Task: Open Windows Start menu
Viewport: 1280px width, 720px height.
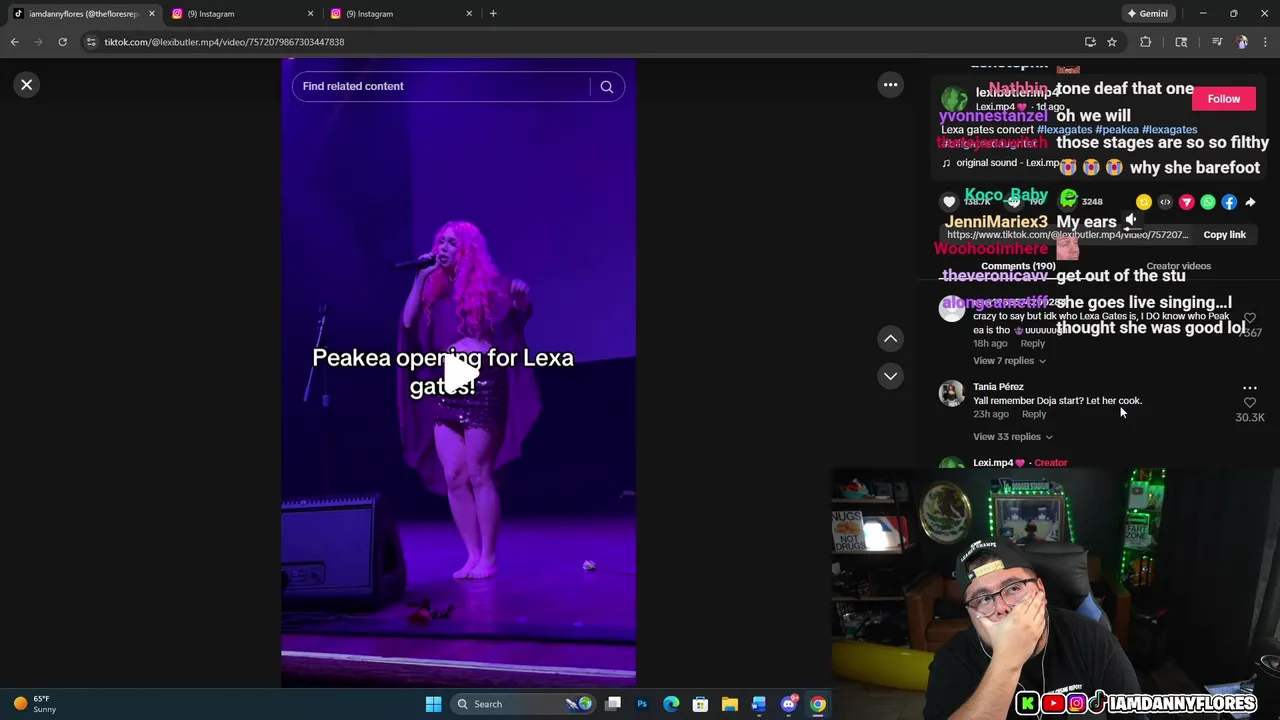Action: click(x=433, y=704)
